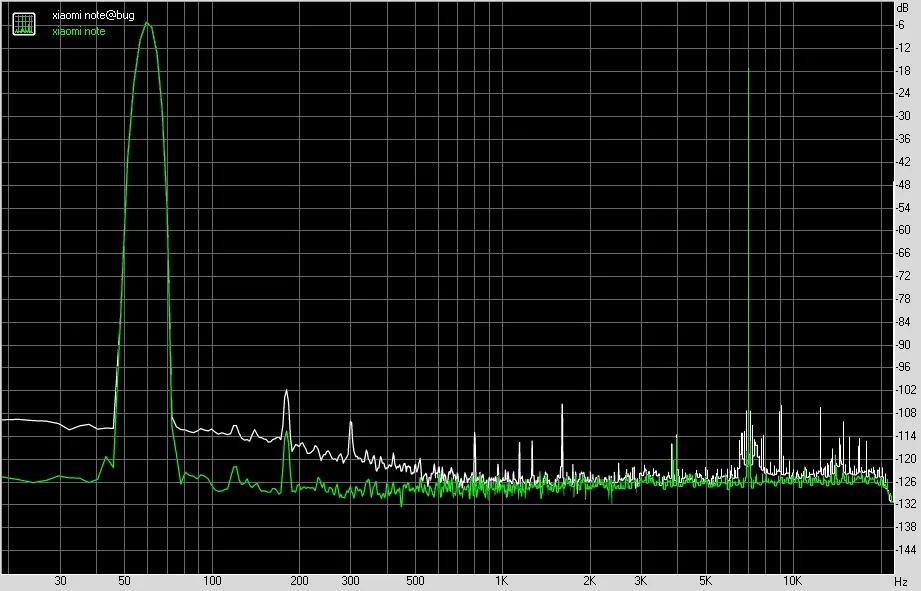921x591 pixels.
Task: Click the -18 dB axis value
Action: 903,70
